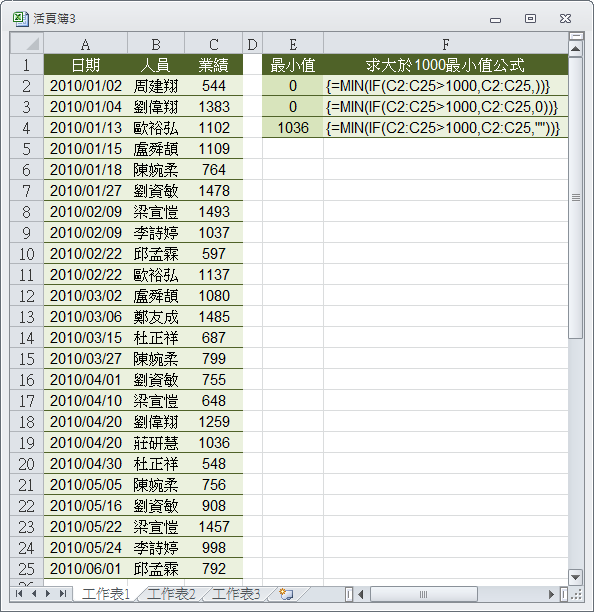
Task: Click the next sheet tab arrow
Action: coord(48,594)
